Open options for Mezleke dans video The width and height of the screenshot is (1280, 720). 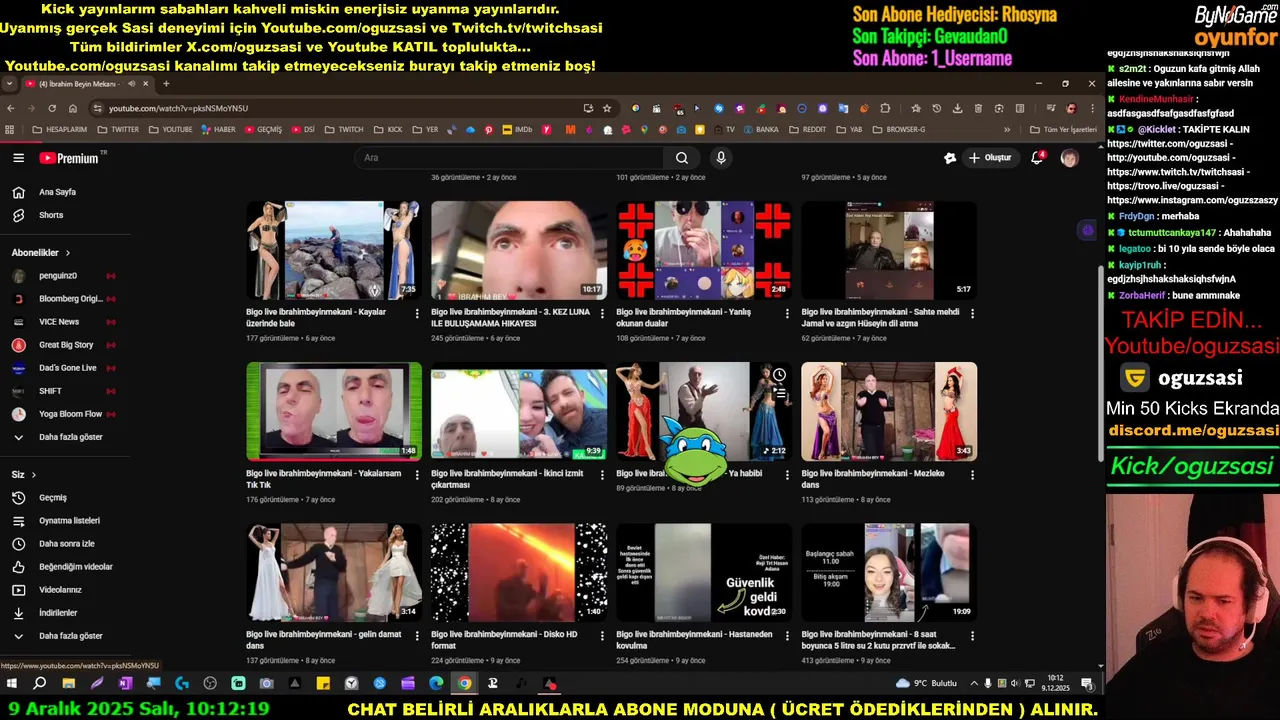tap(972, 474)
